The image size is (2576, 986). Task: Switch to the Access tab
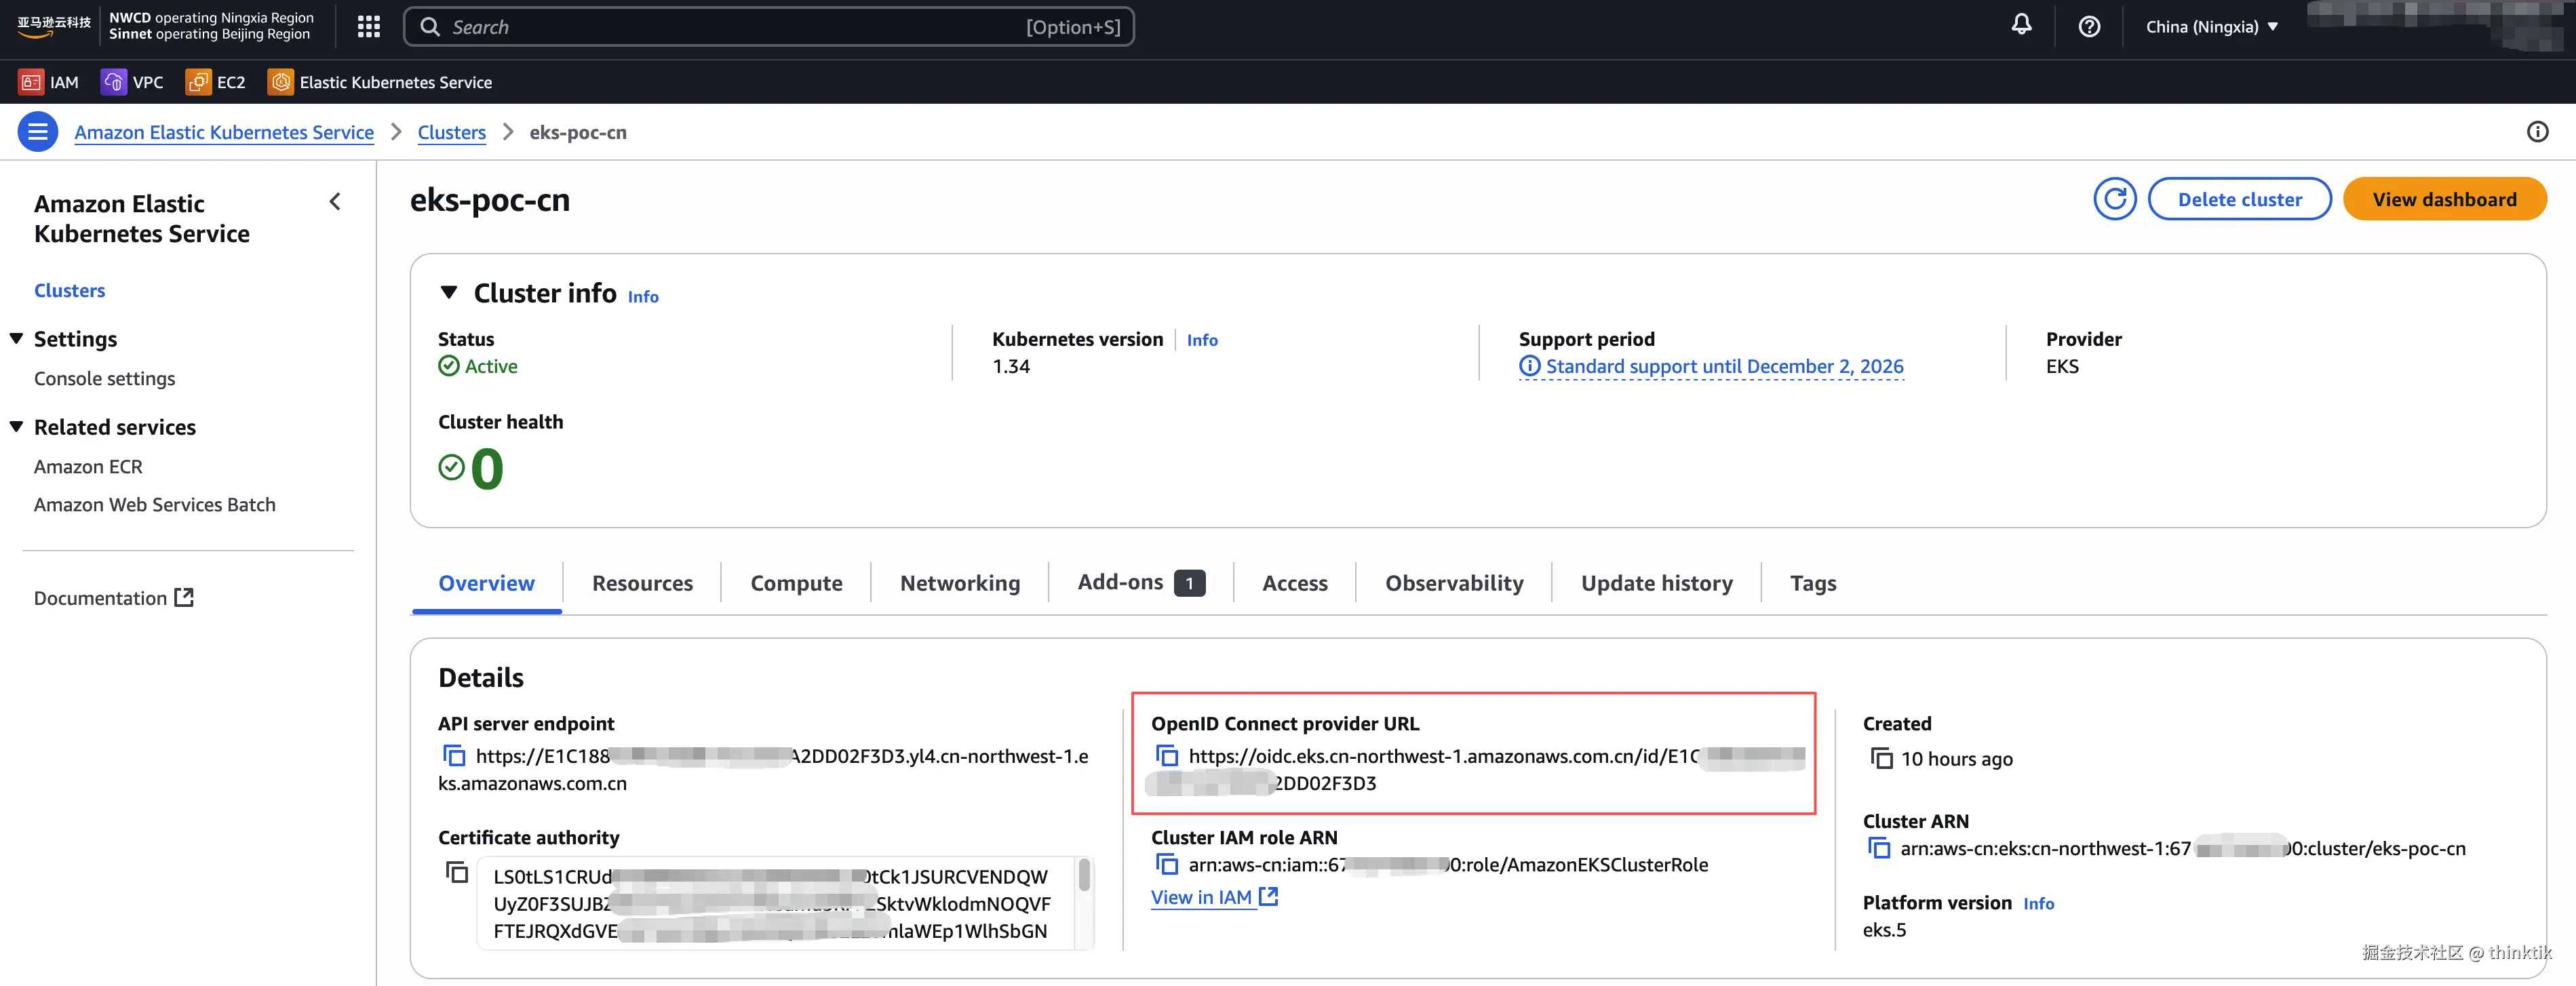coord(1295,583)
